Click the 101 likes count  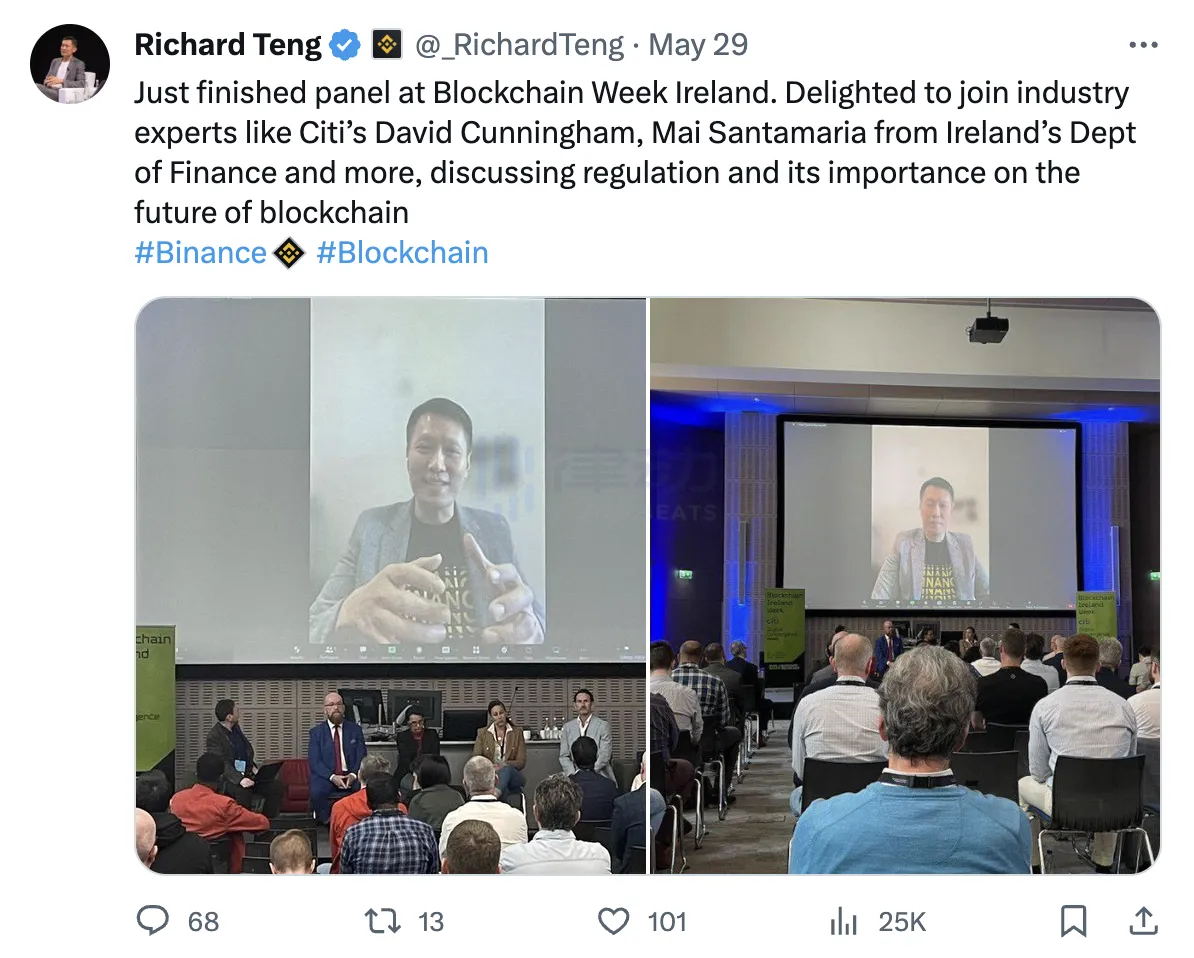pyautogui.click(x=667, y=921)
